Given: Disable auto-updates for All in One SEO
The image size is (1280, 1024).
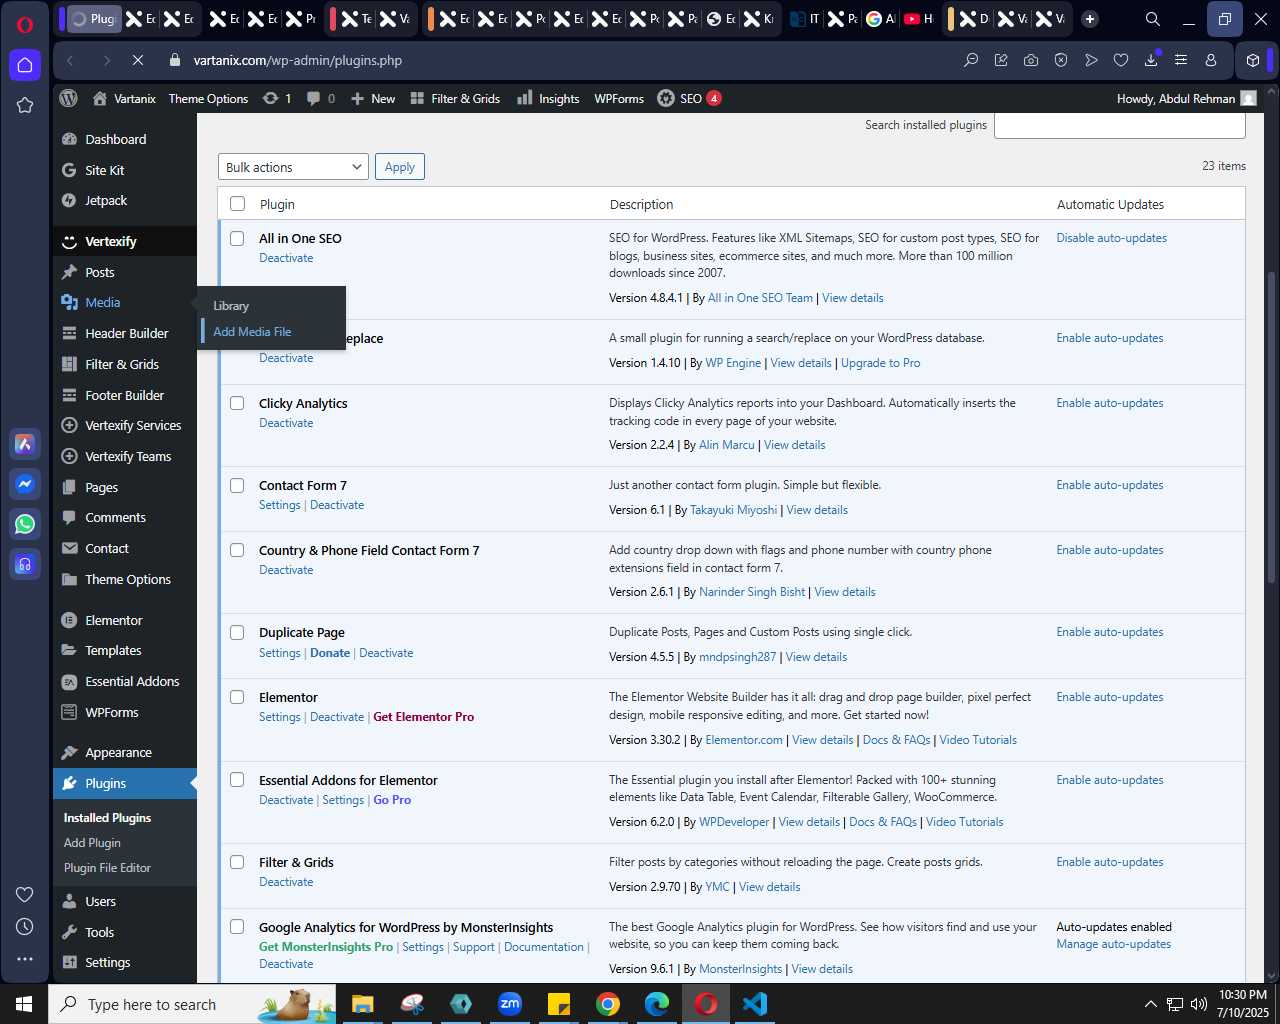Looking at the screenshot, I should (x=1111, y=238).
